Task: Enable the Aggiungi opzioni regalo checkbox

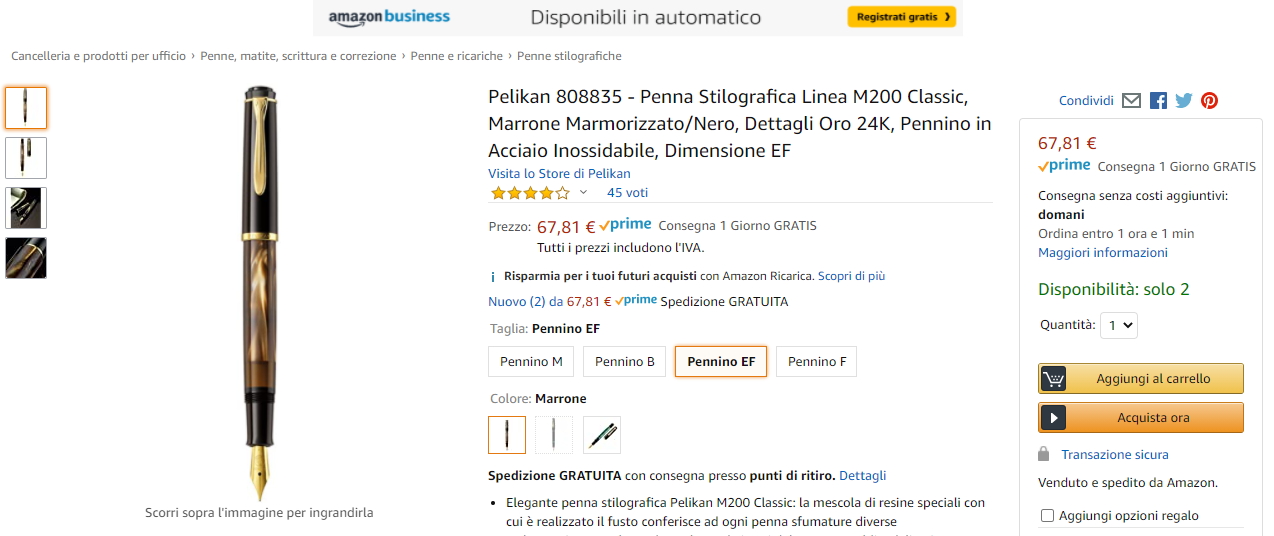Action: pyautogui.click(x=1048, y=516)
